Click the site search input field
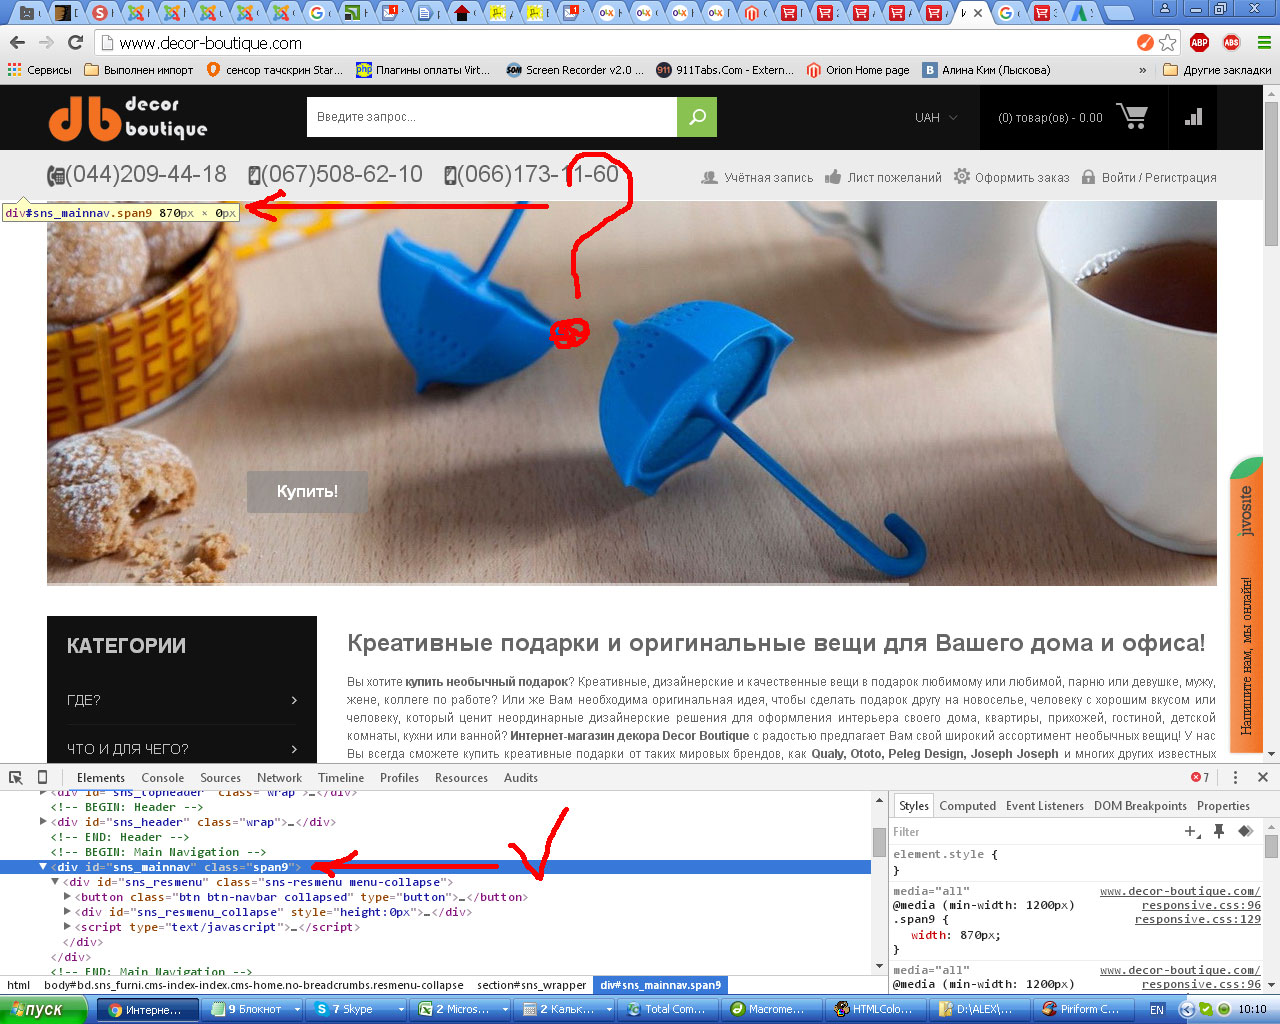 coord(492,117)
